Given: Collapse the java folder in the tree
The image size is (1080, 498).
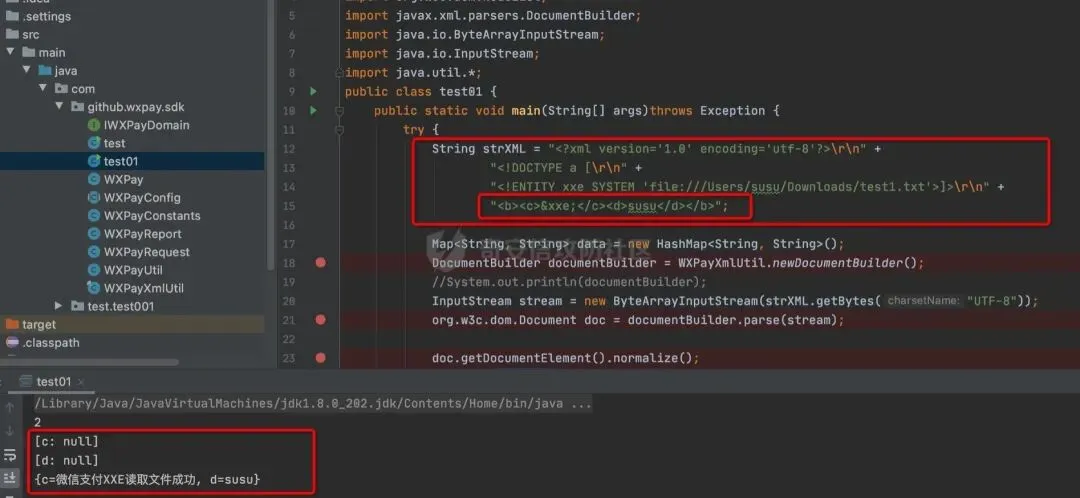Looking at the screenshot, I should 26,70.
